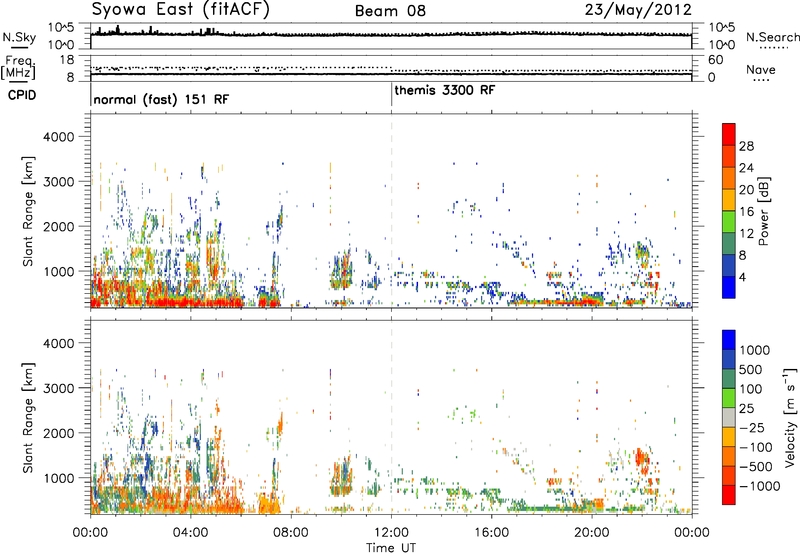Click the '04:00' time tick label
The width and height of the screenshot is (800, 554).
(190, 533)
